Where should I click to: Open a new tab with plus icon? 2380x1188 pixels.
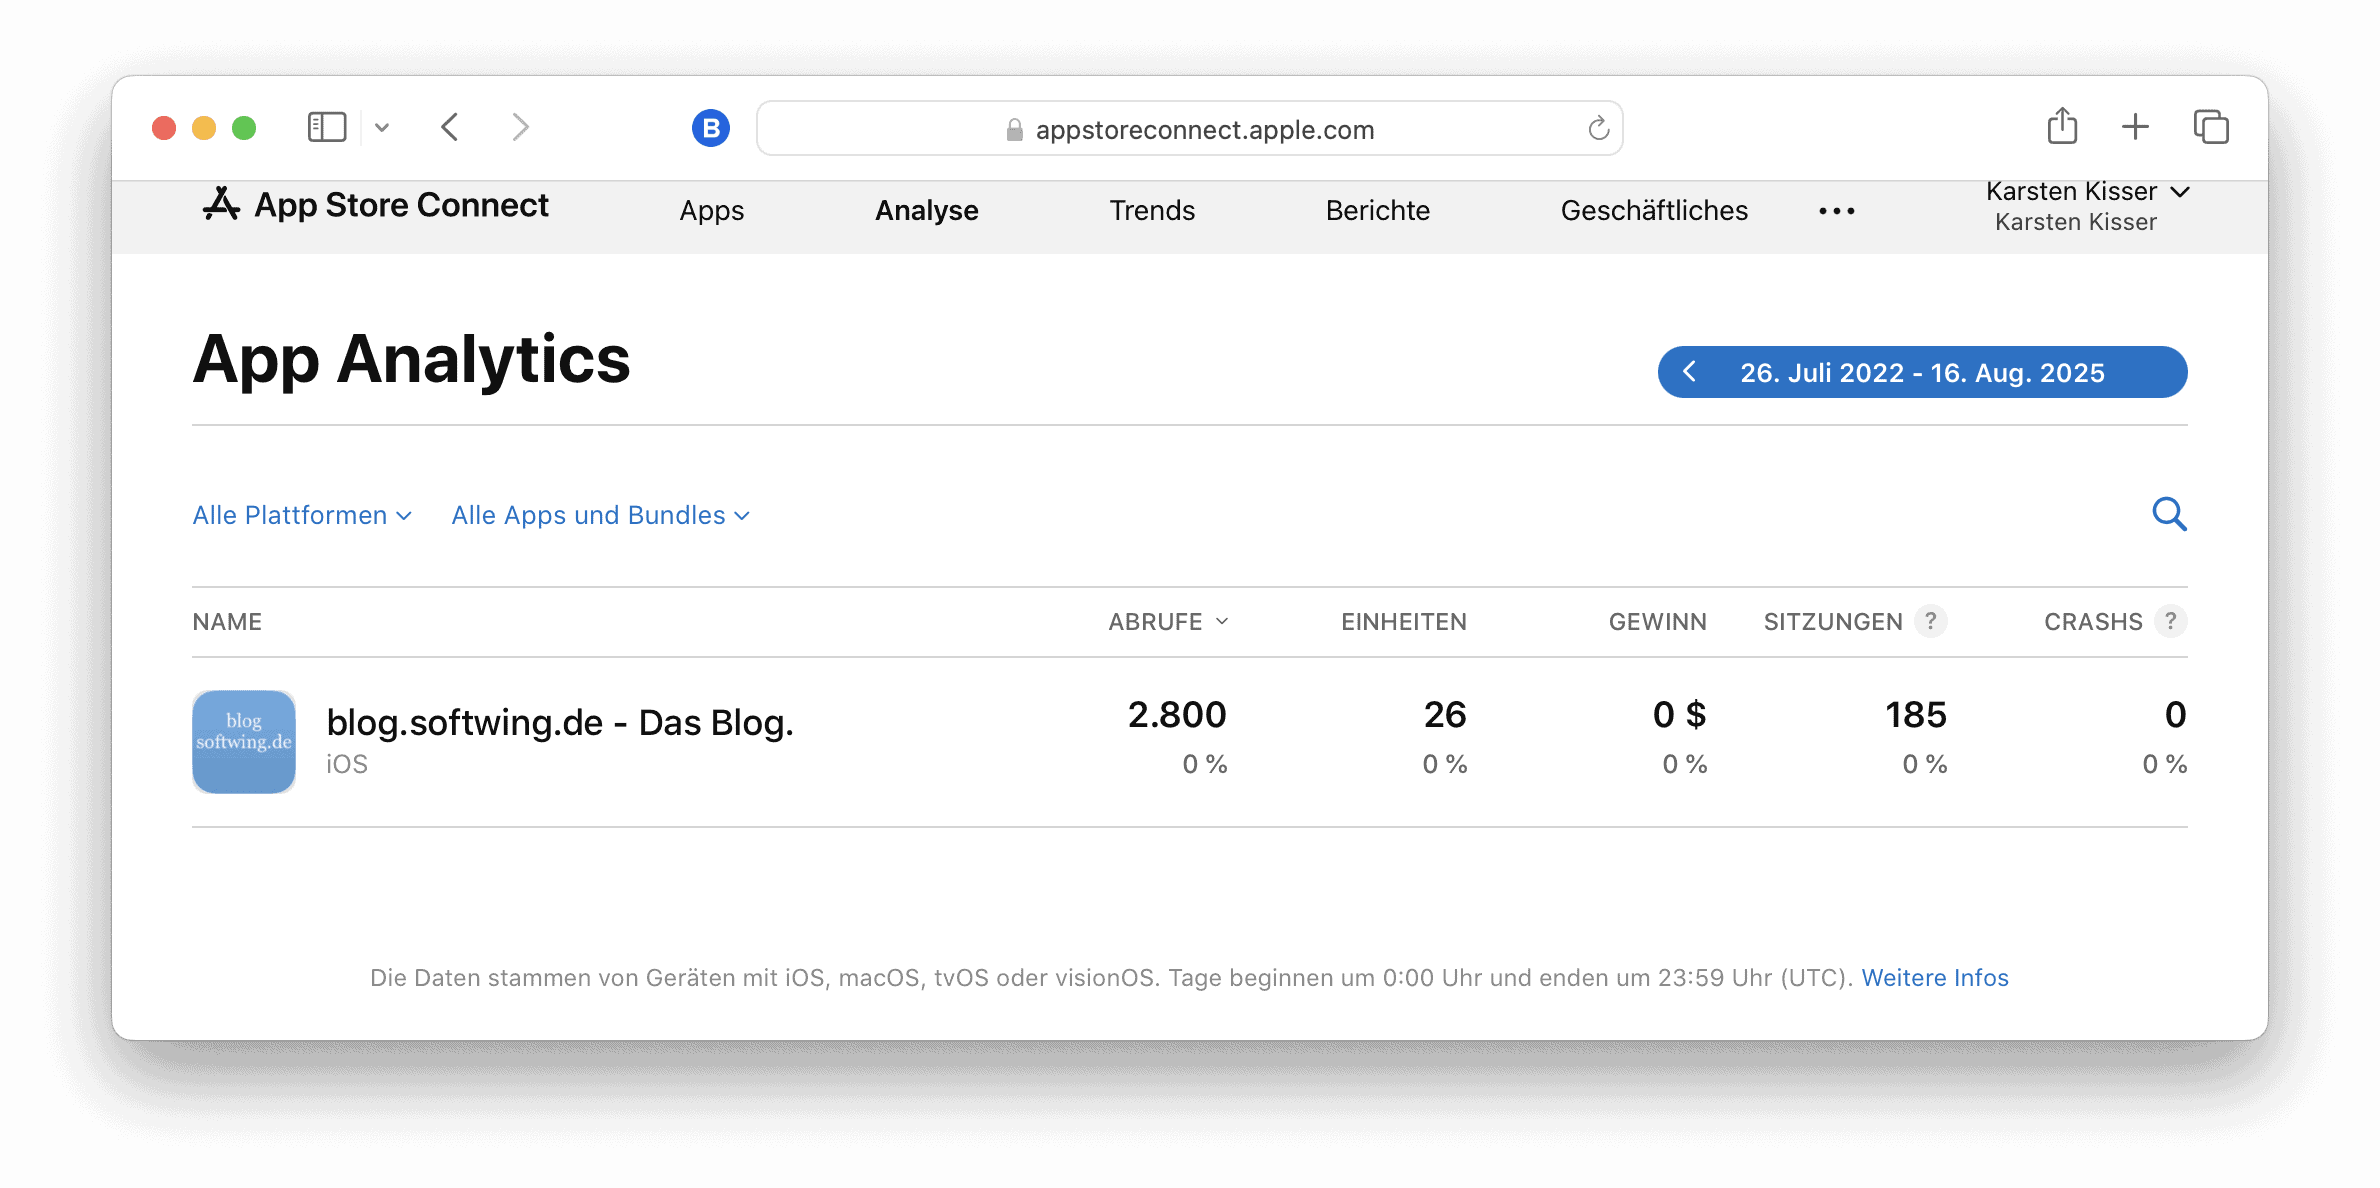click(x=2135, y=126)
